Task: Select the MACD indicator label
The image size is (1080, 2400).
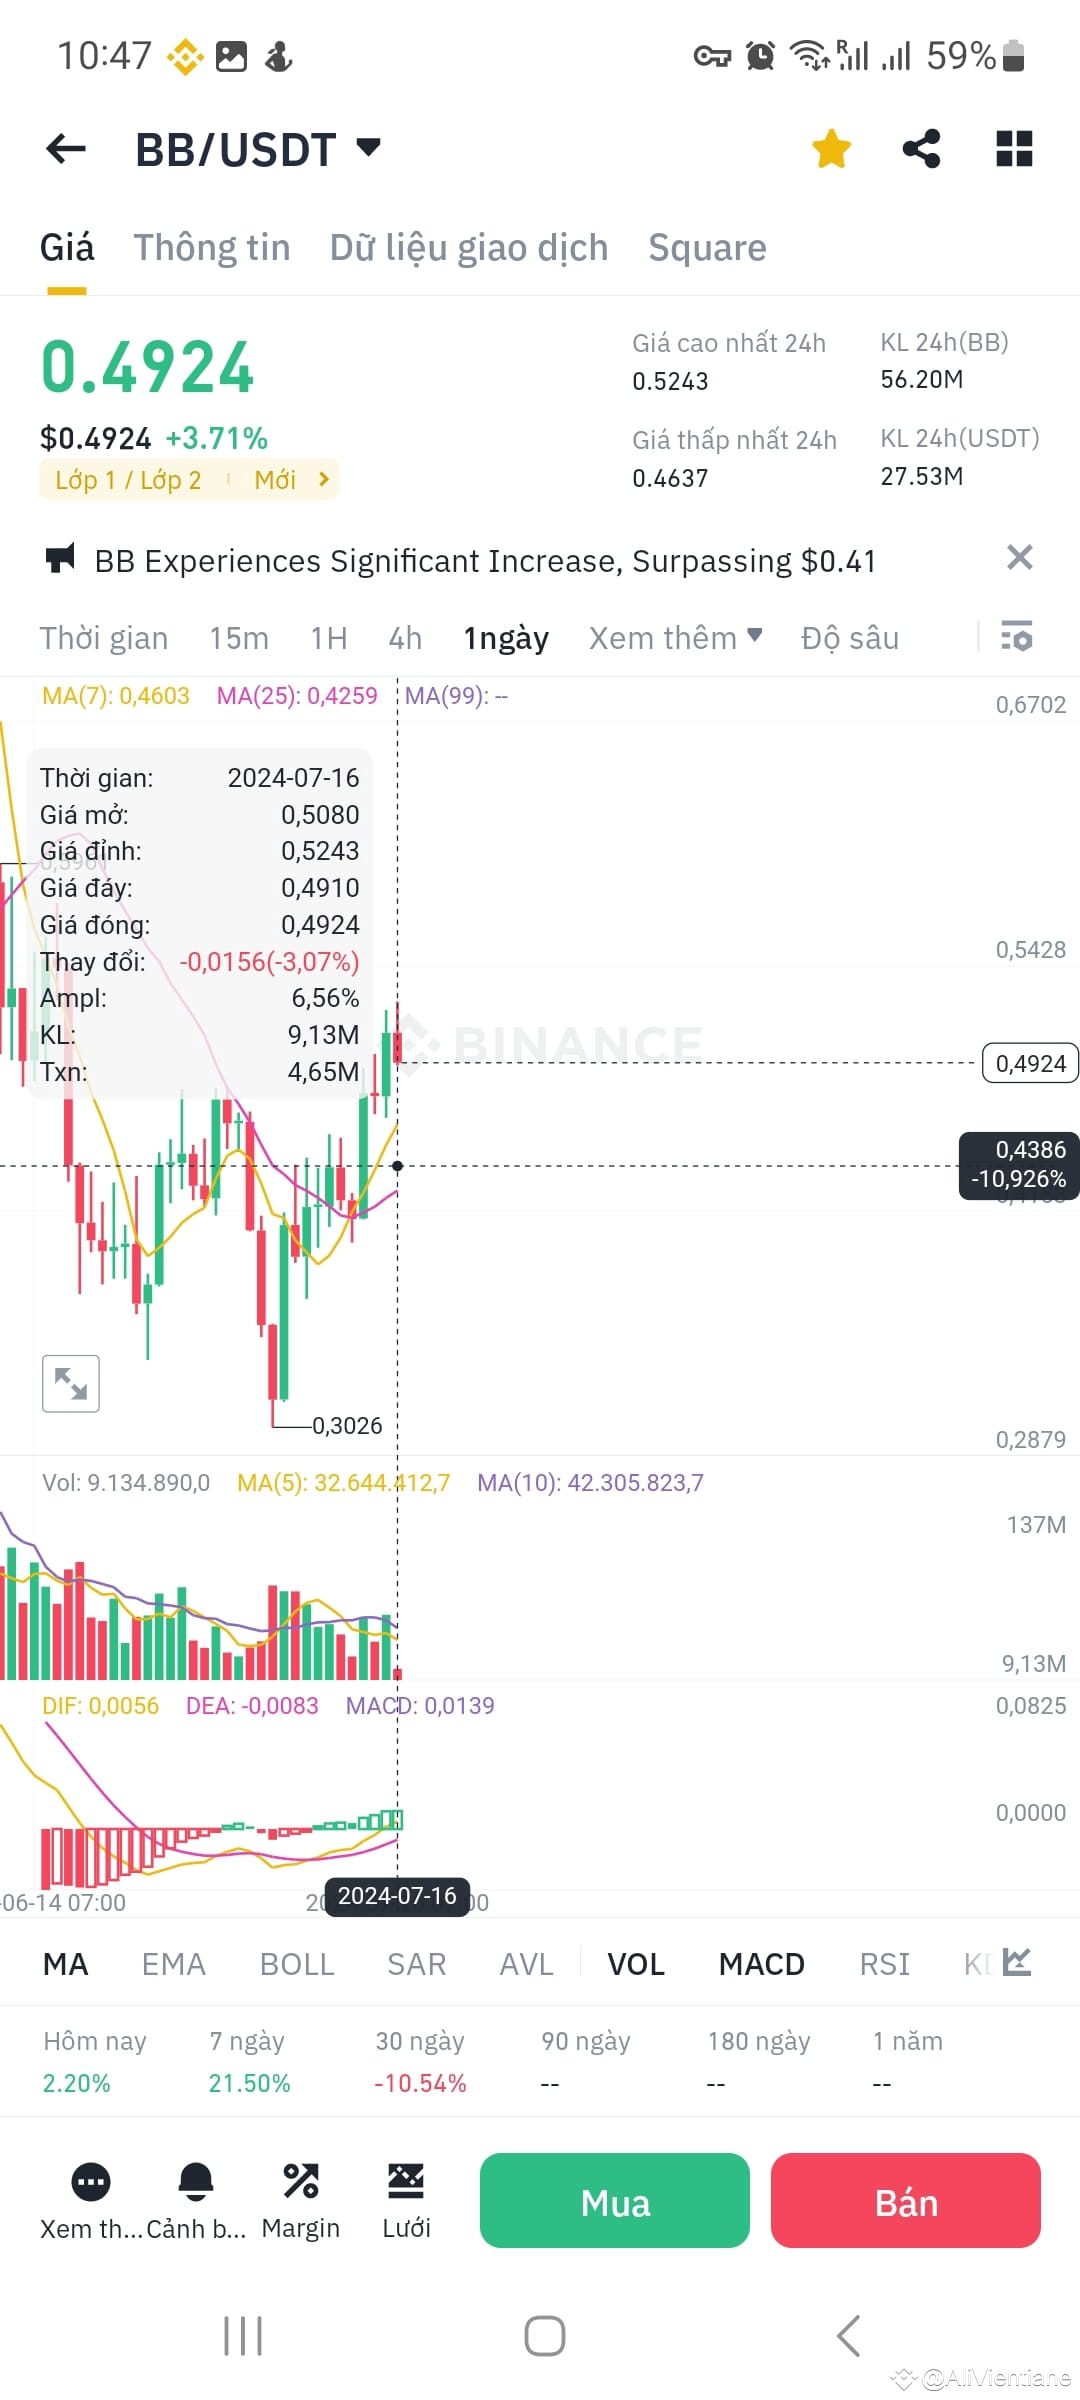Action: point(760,1963)
